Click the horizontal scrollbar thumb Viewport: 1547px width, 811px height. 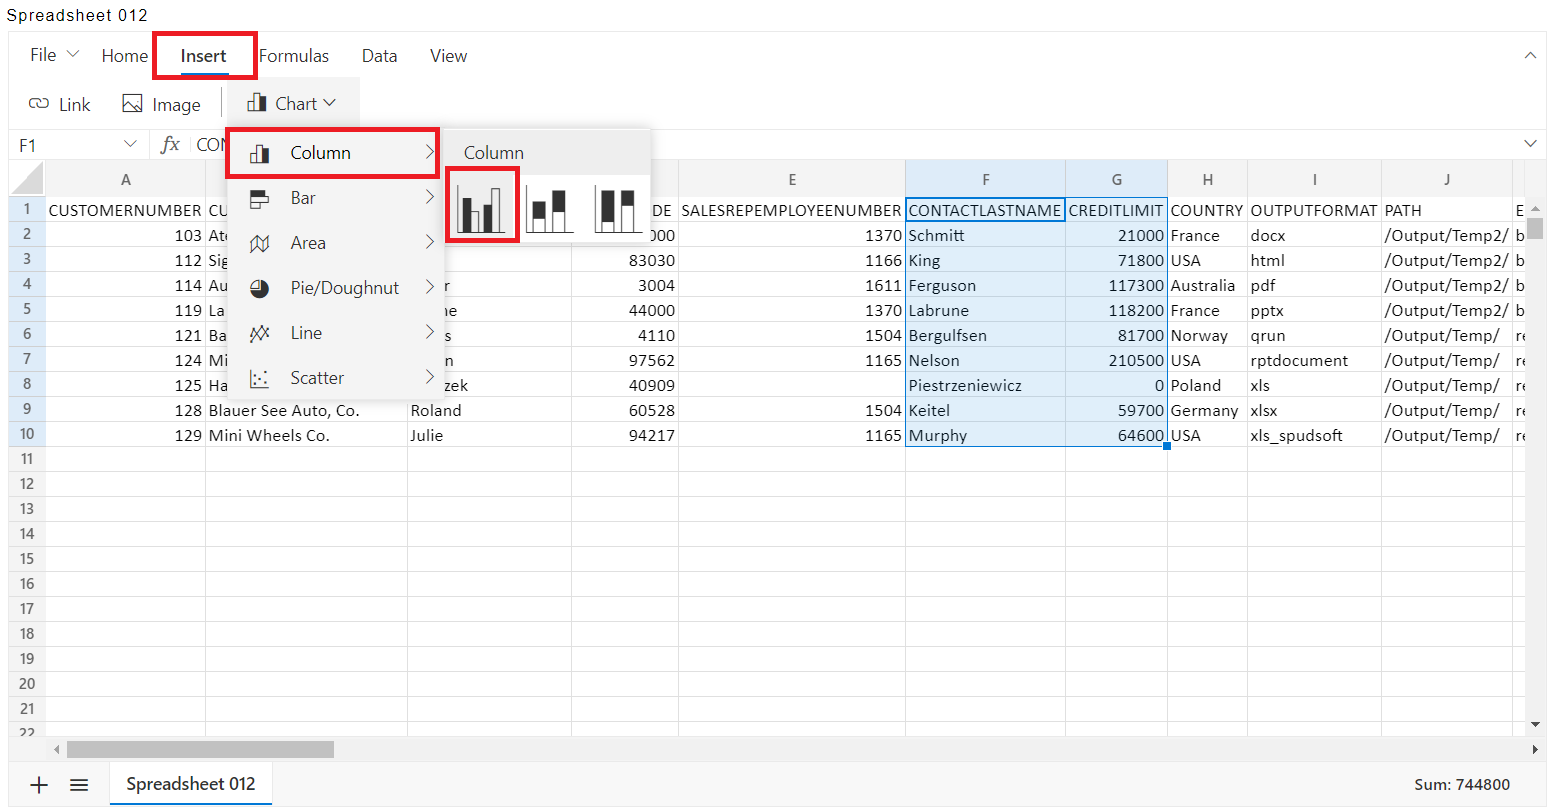(x=200, y=749)
